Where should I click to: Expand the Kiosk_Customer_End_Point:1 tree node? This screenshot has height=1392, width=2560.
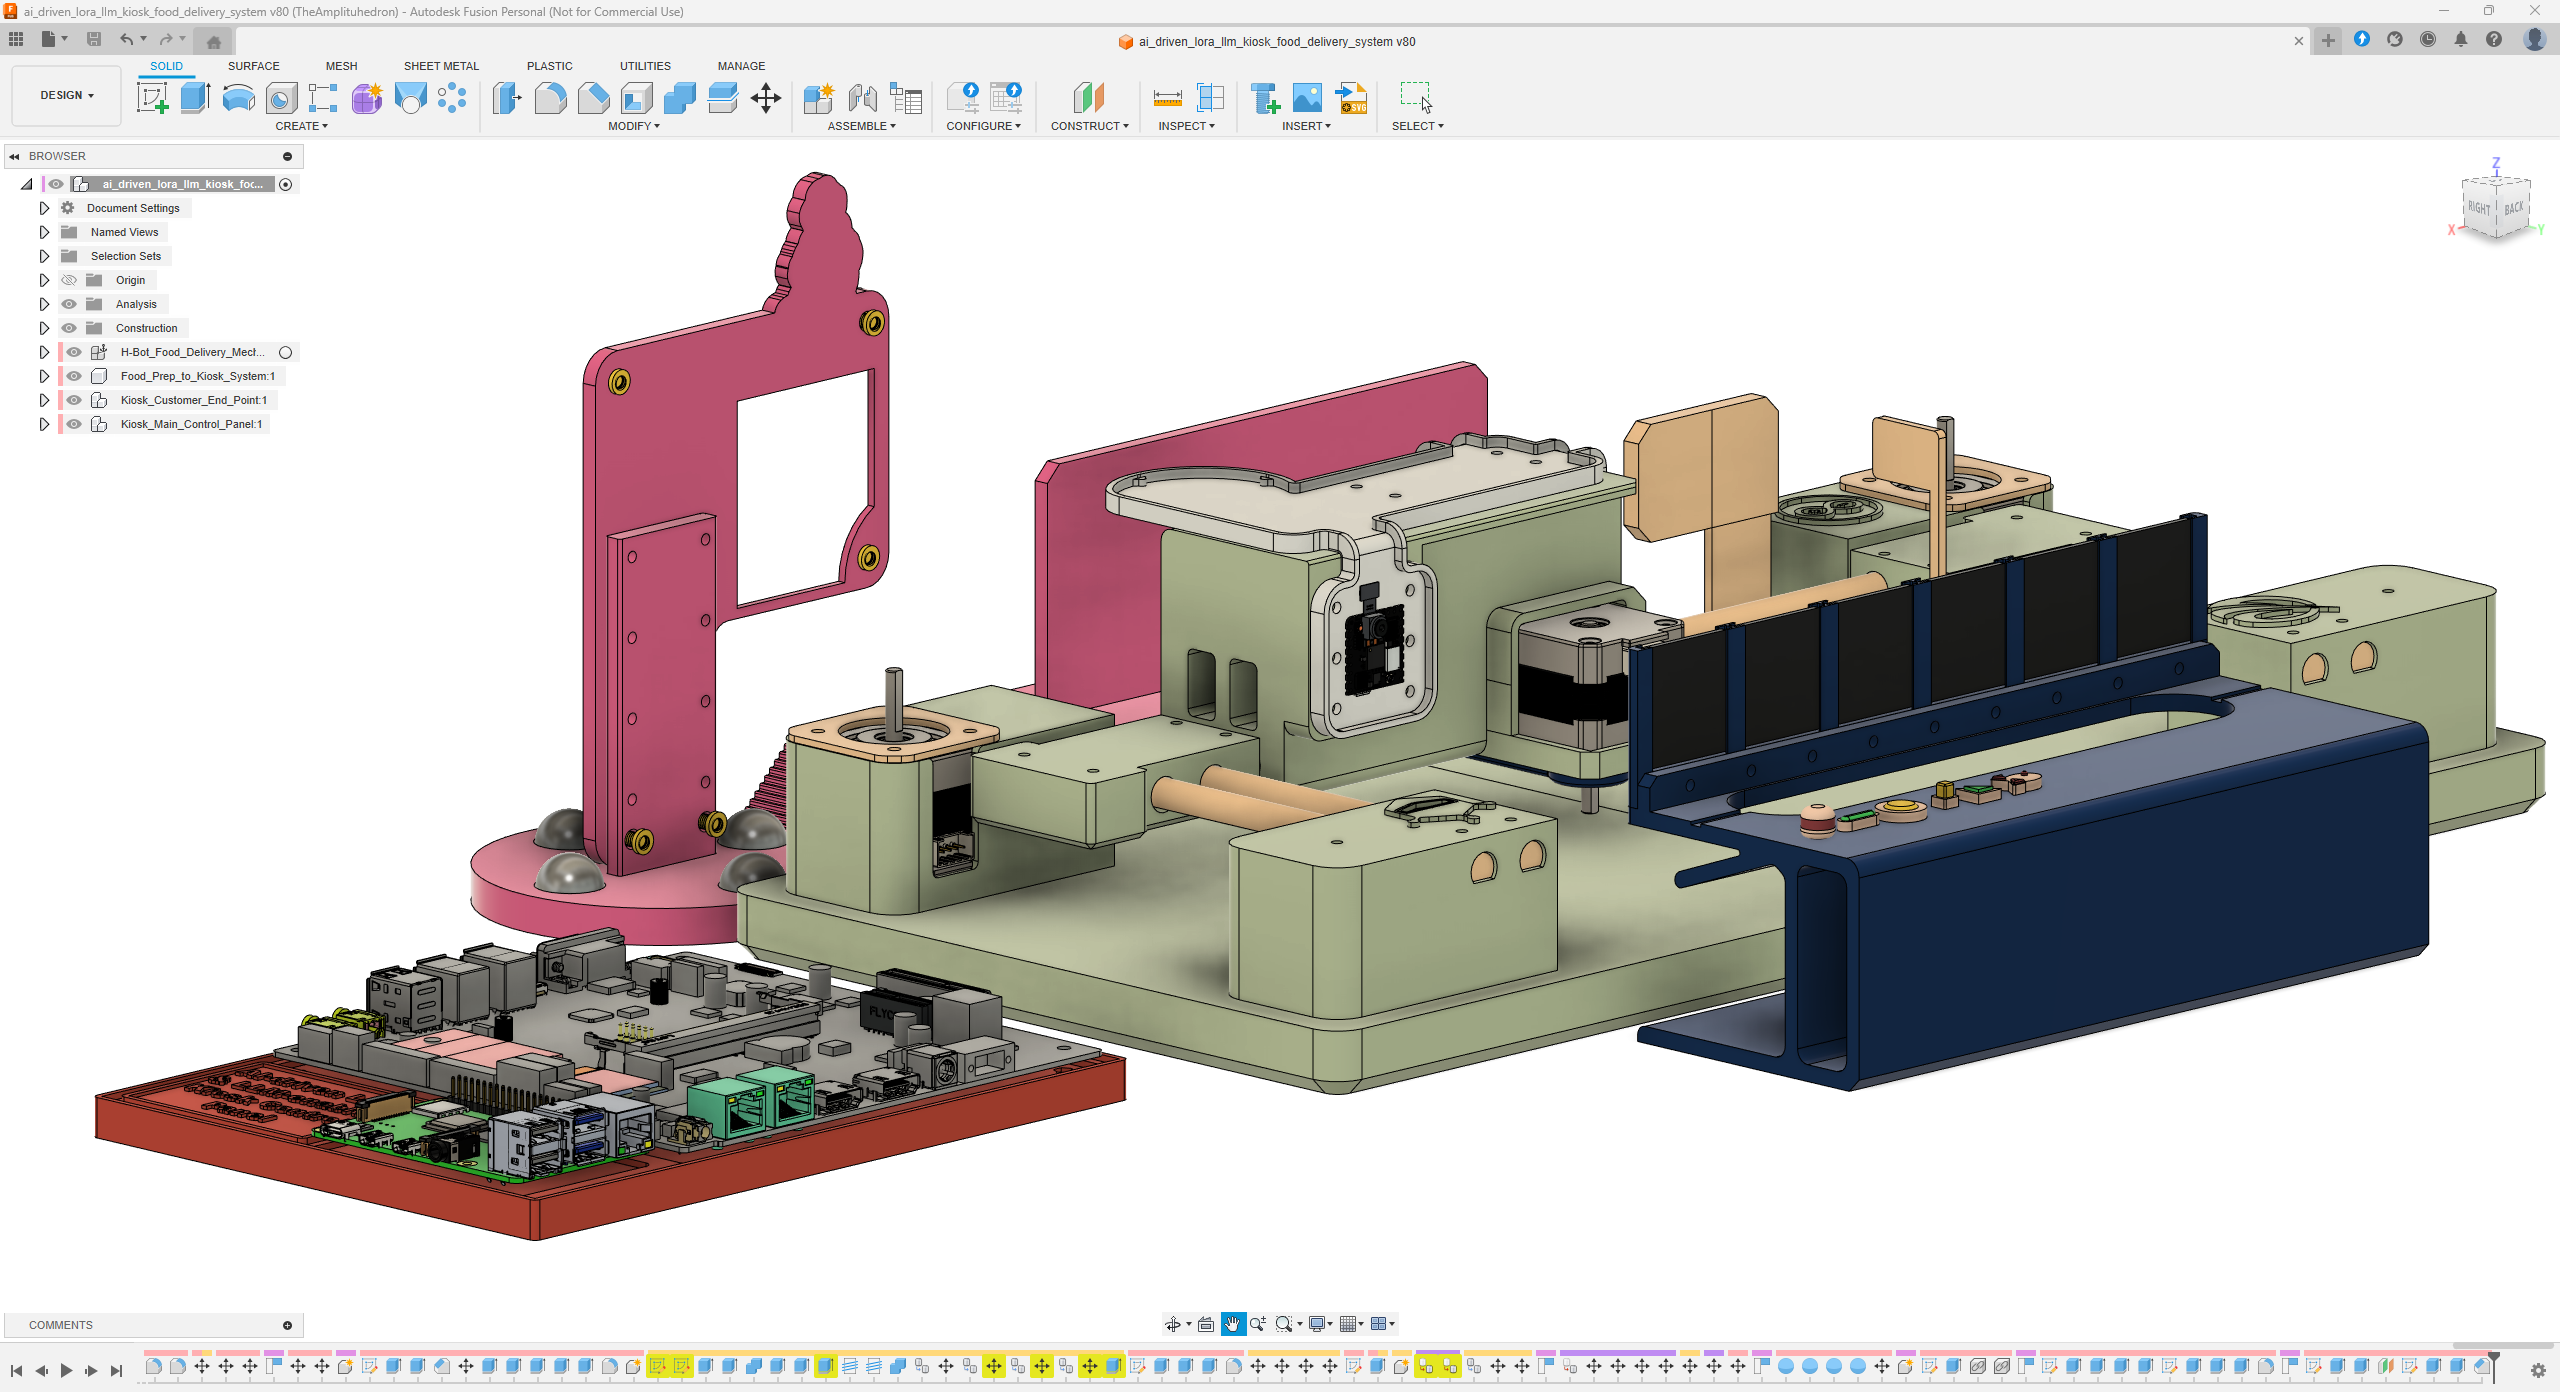[x=44, y=400]
